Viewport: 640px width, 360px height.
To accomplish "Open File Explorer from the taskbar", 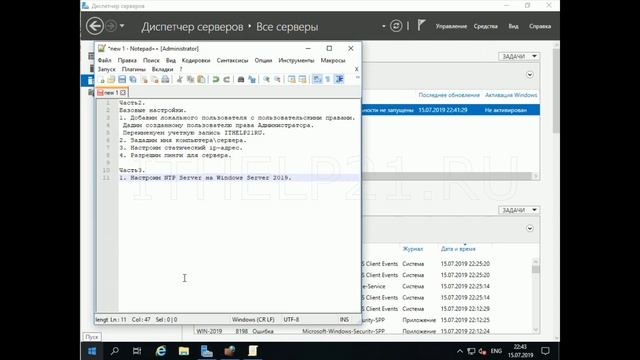I will (x=184, y=351).
